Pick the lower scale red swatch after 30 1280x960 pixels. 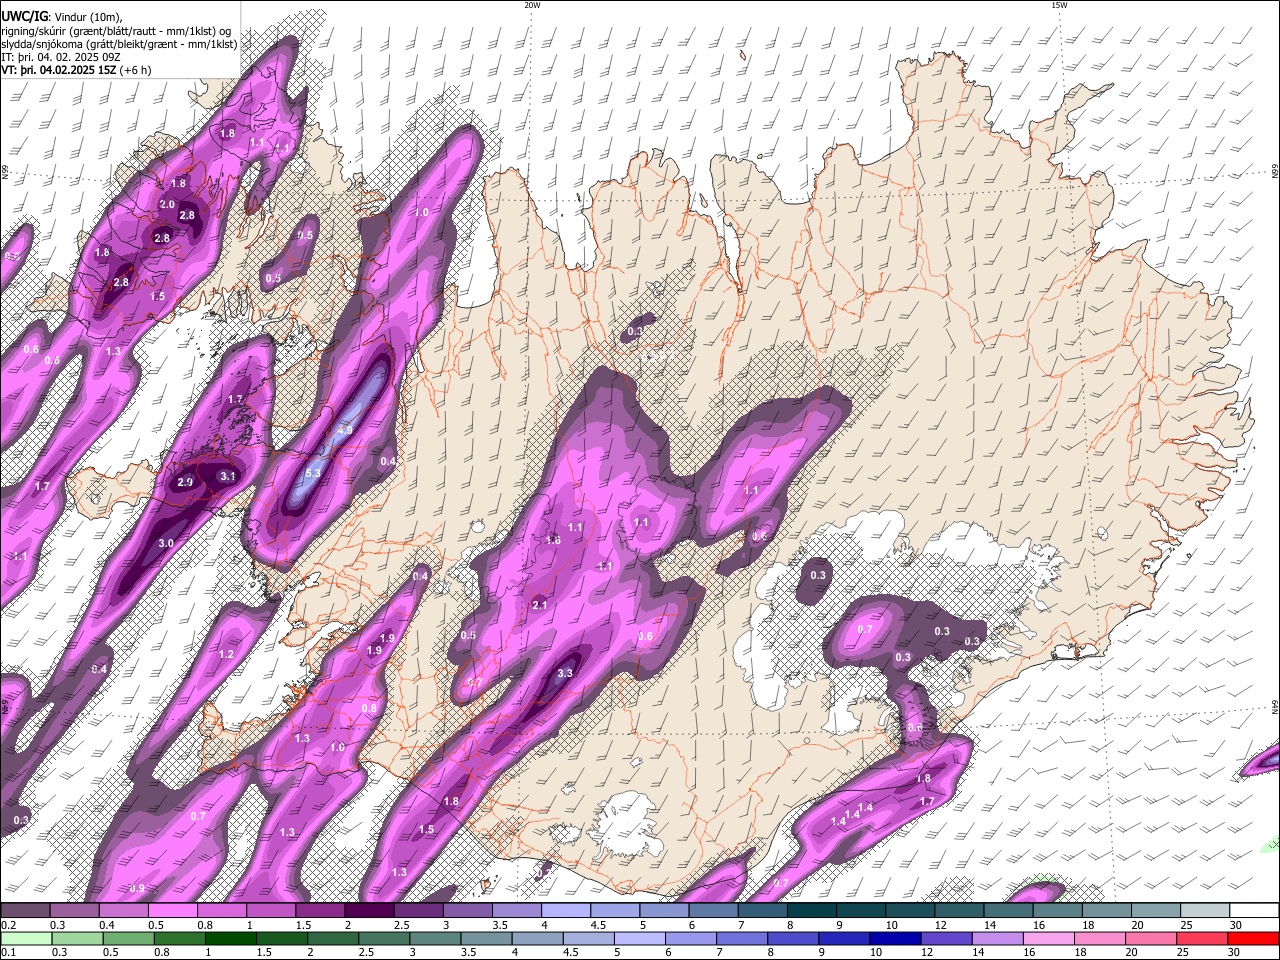point(1253,938)
